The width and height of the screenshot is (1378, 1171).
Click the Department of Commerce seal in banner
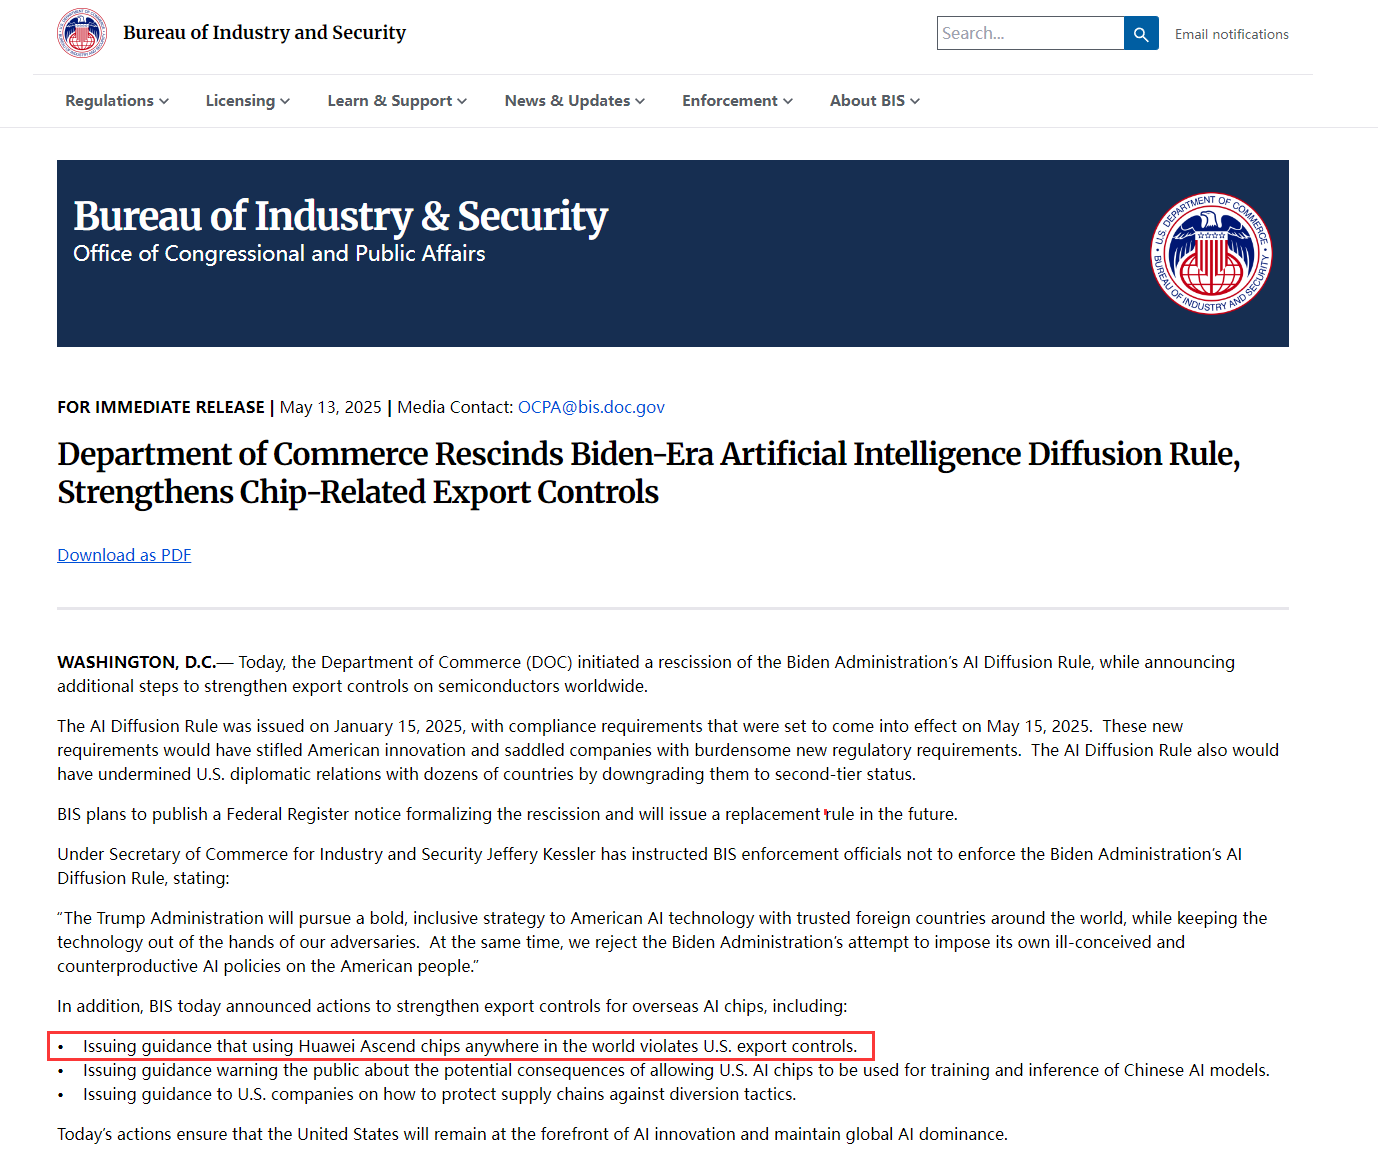[1211, 253]
